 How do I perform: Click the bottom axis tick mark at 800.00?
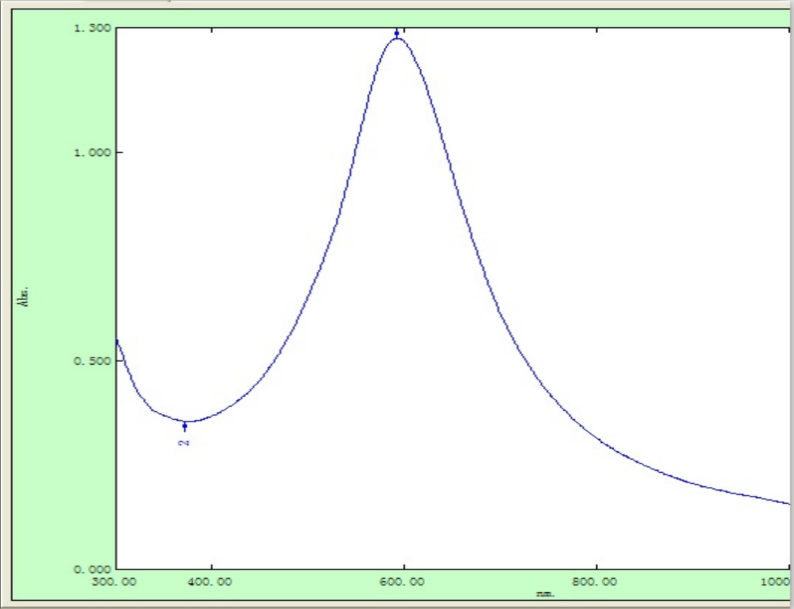[x=596, y=565]
